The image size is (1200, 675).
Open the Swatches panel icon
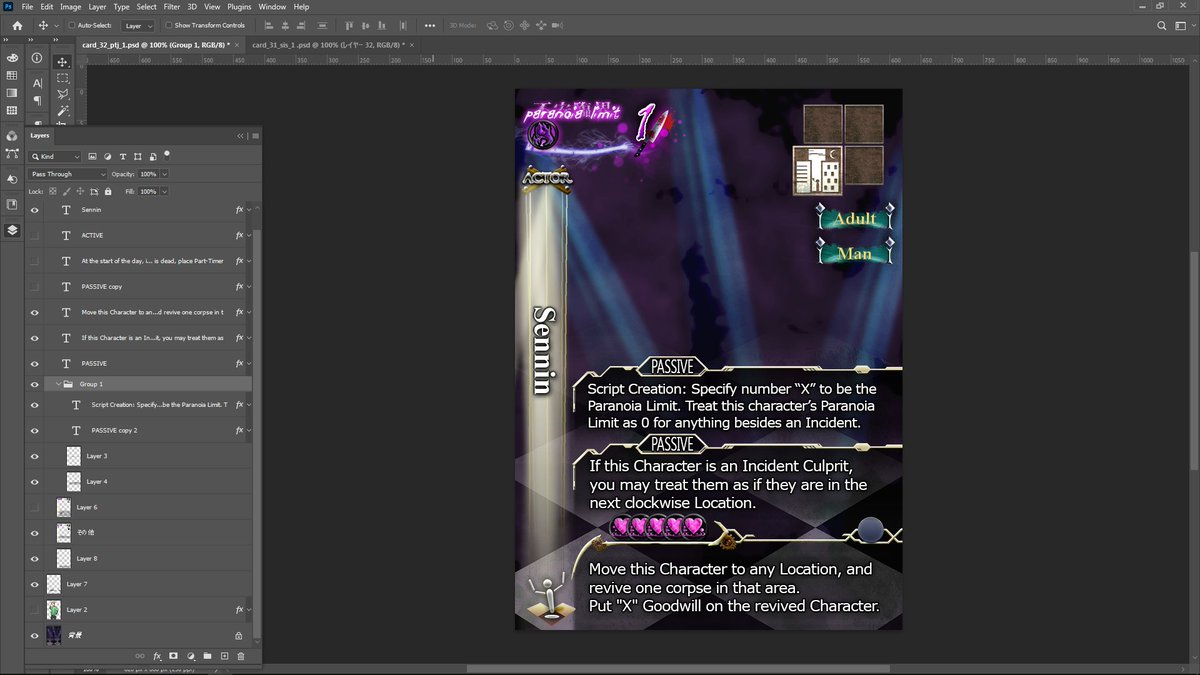pos(12,75)
